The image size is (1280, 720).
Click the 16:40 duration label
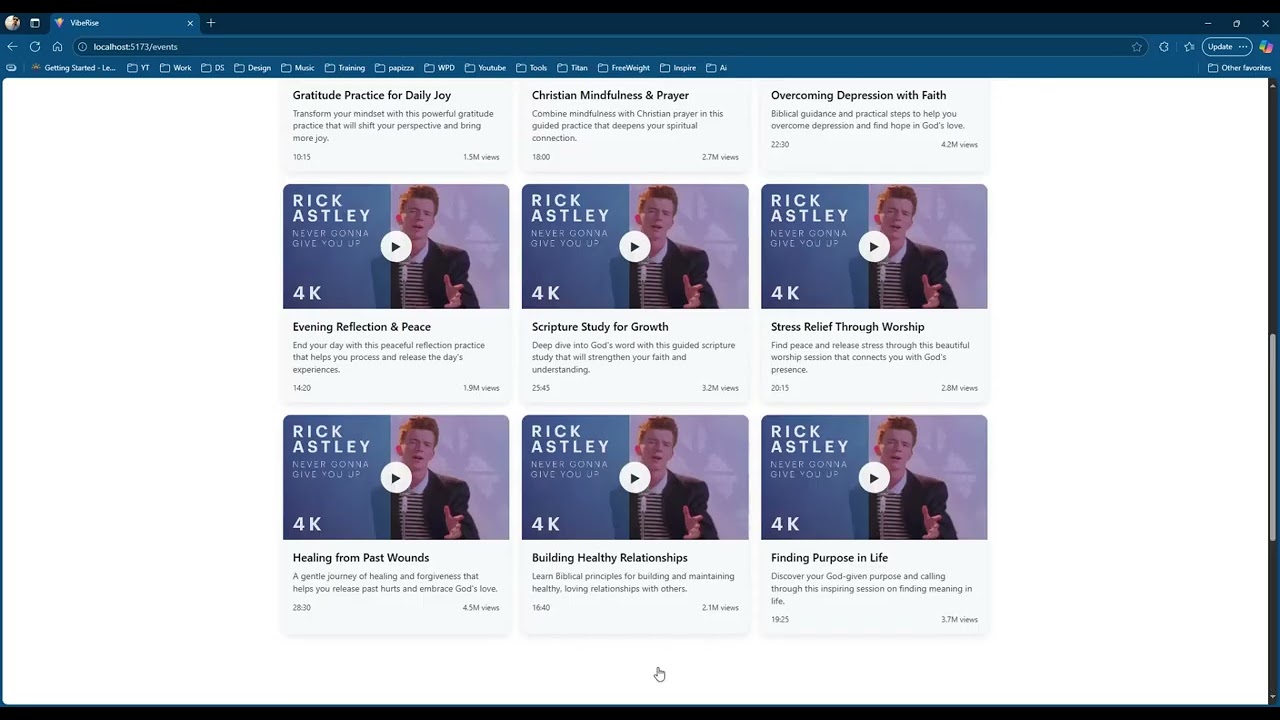pos(541,608)
